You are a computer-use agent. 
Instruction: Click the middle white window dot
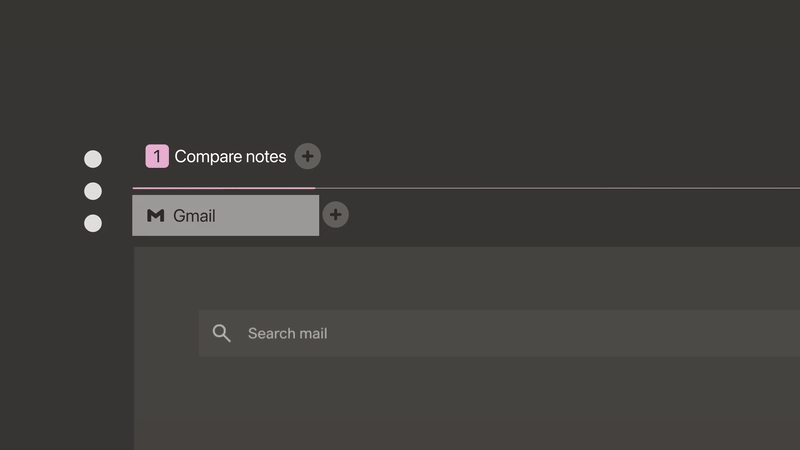click(93, 191)
